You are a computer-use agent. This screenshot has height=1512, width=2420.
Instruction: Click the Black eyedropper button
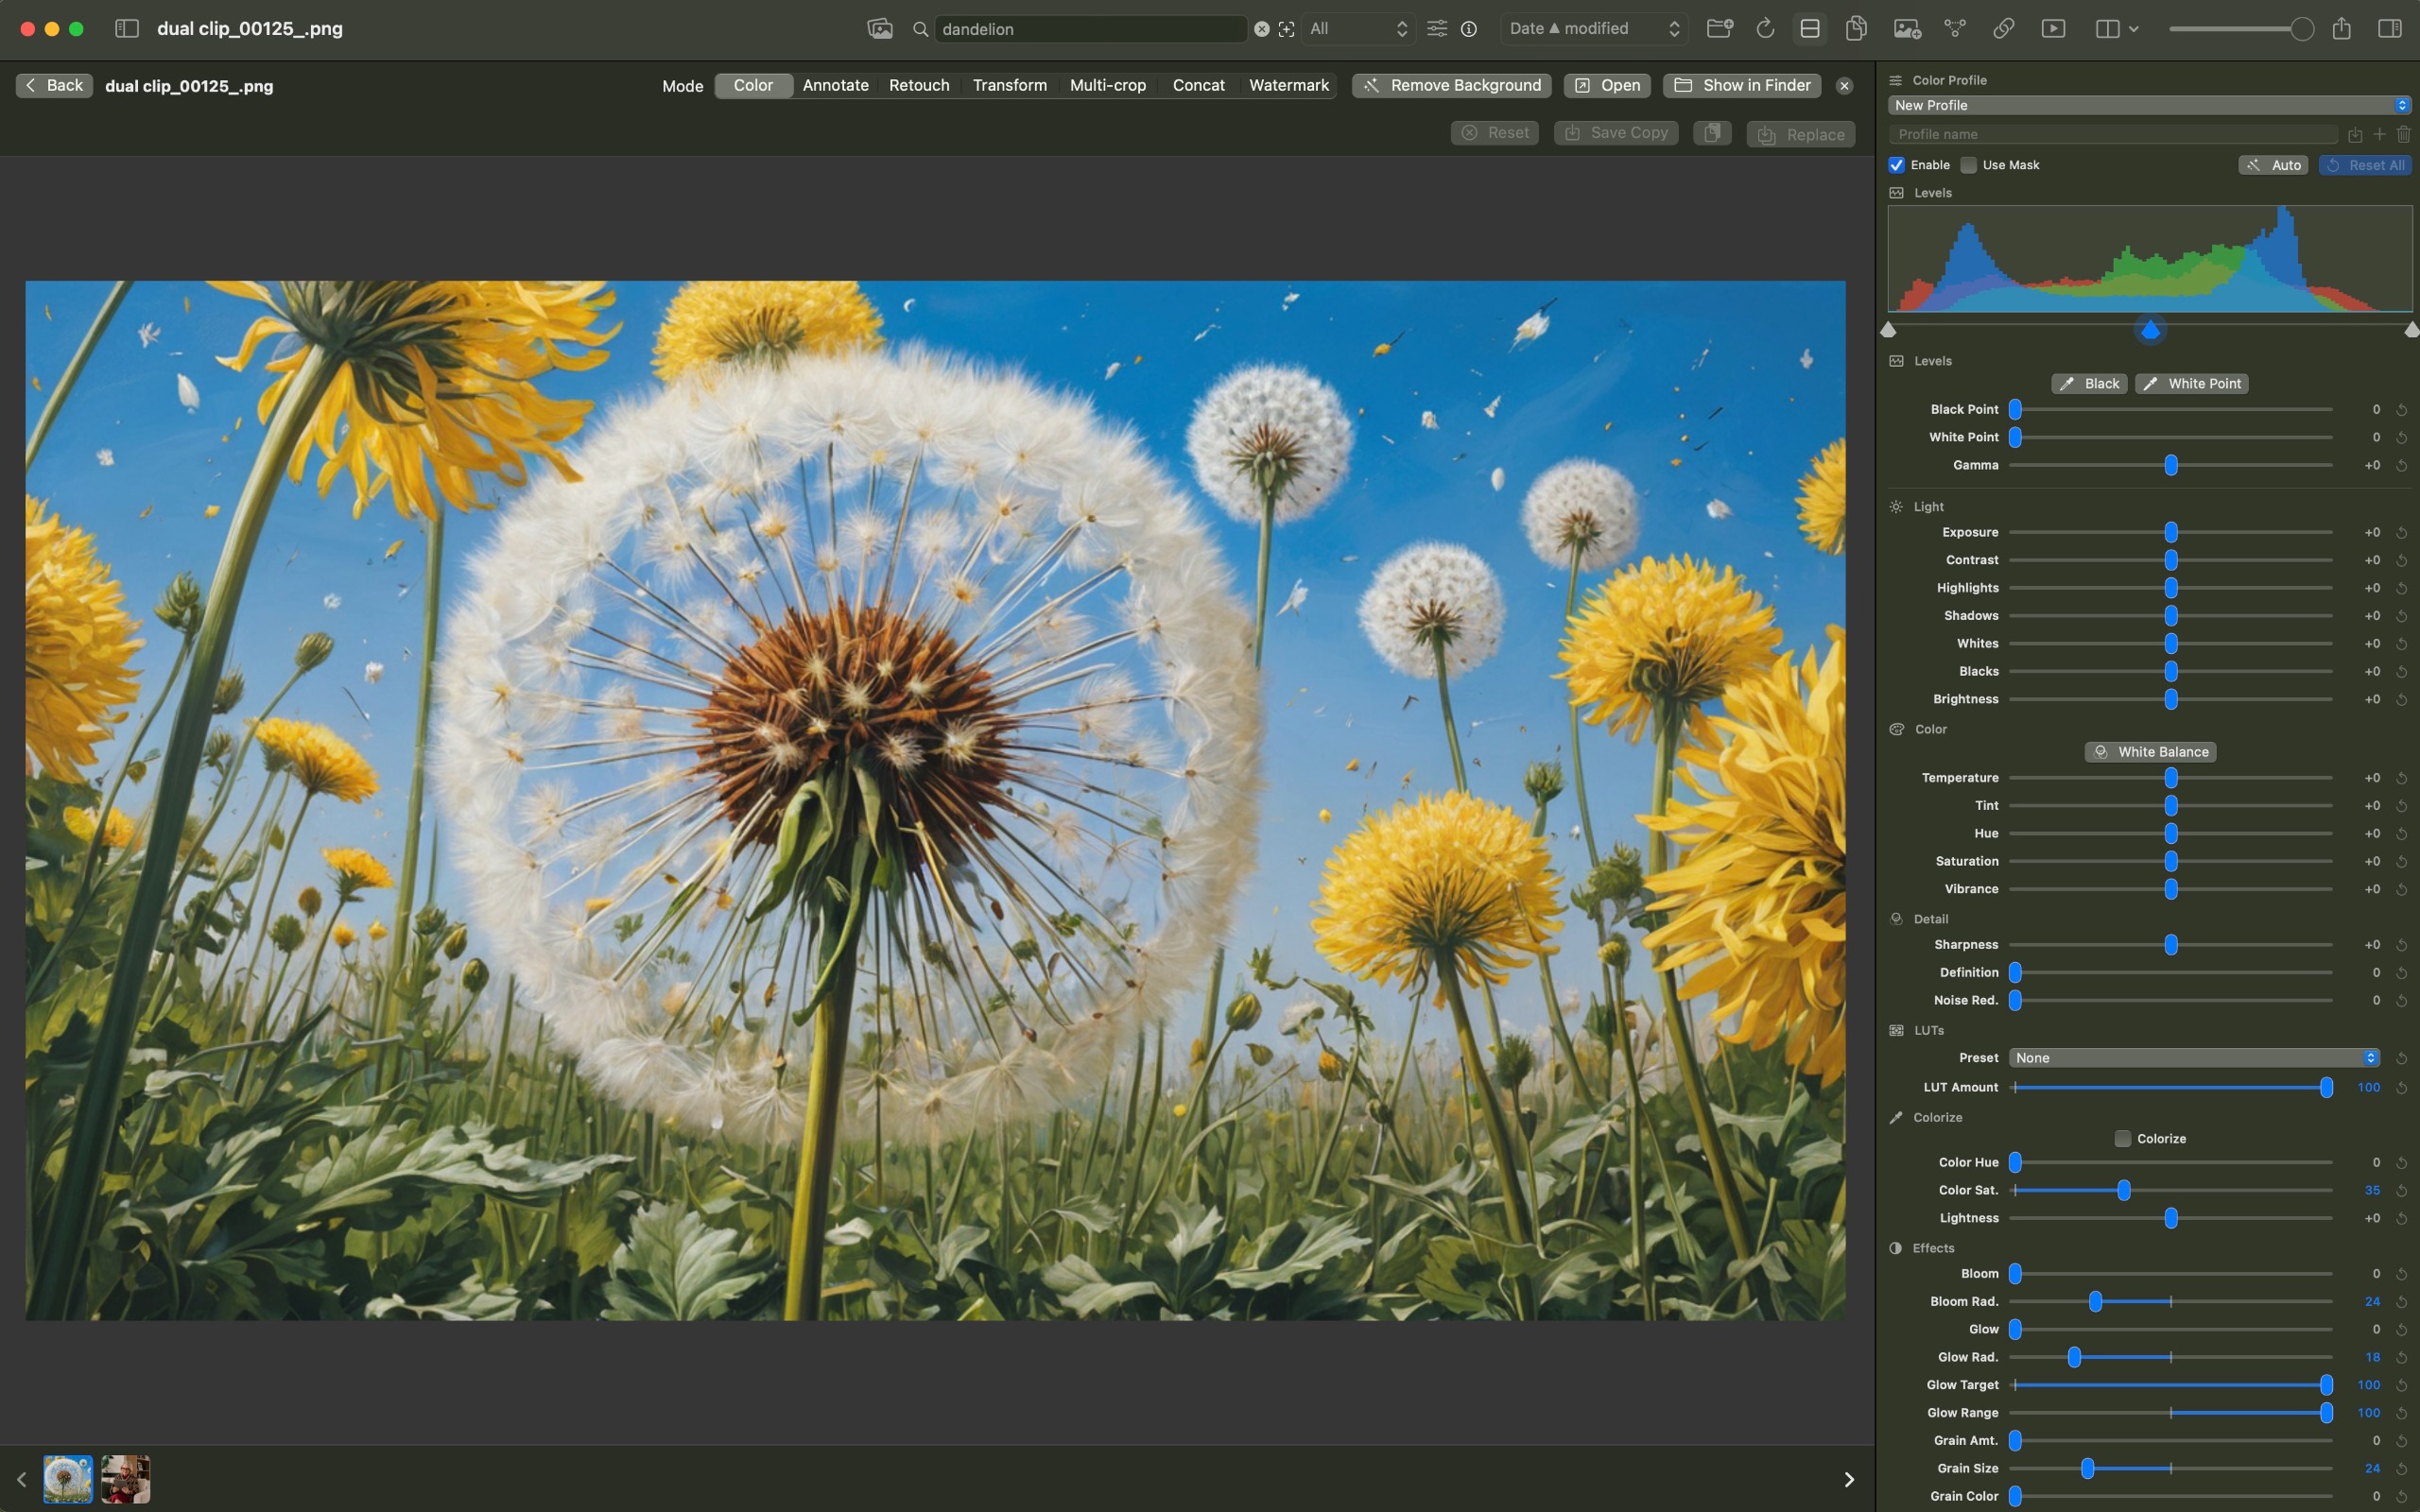[x=2089, y=384]
